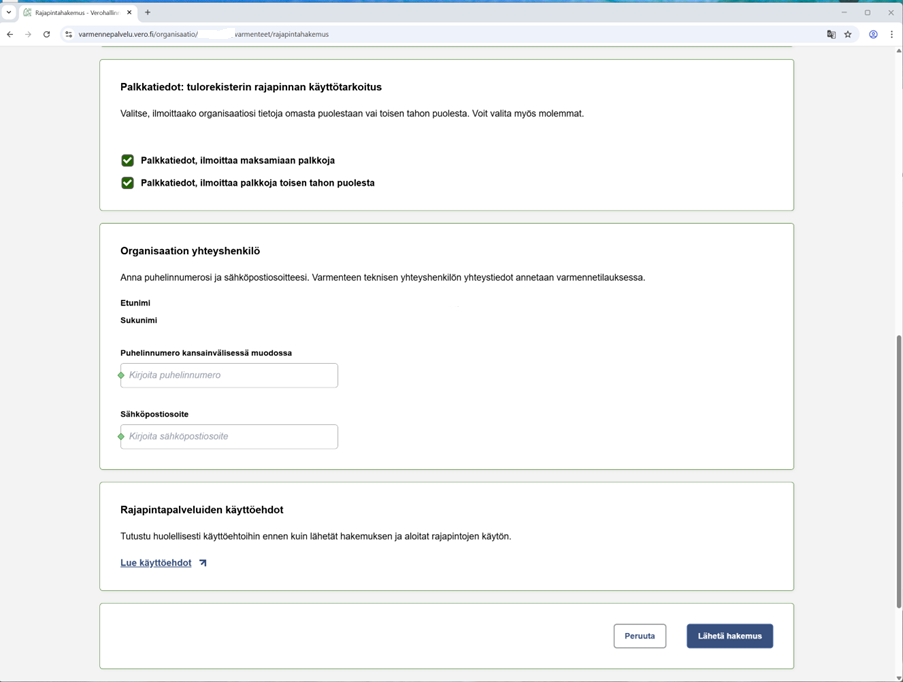
Task: Click the site information icon in address bar
Action: pyautogui.click(x=68, y=34)
